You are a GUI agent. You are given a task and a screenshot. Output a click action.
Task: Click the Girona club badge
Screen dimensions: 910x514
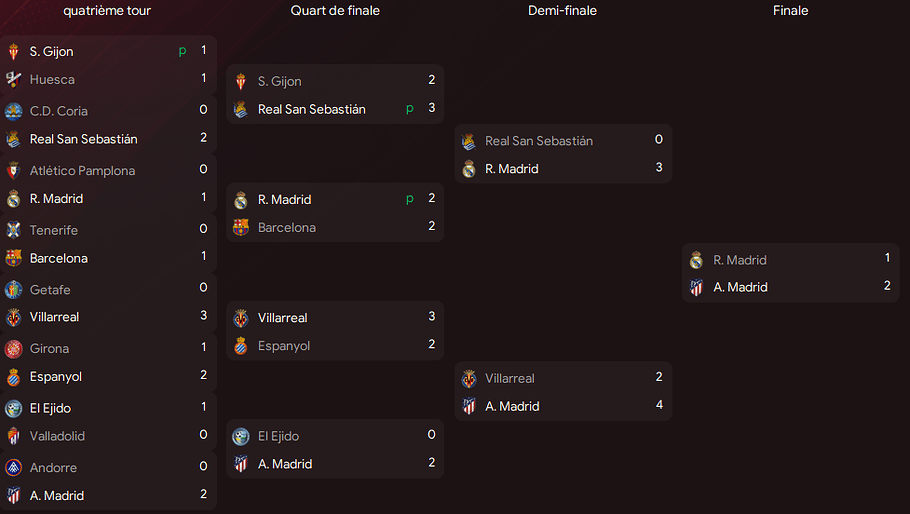[13, 349]
